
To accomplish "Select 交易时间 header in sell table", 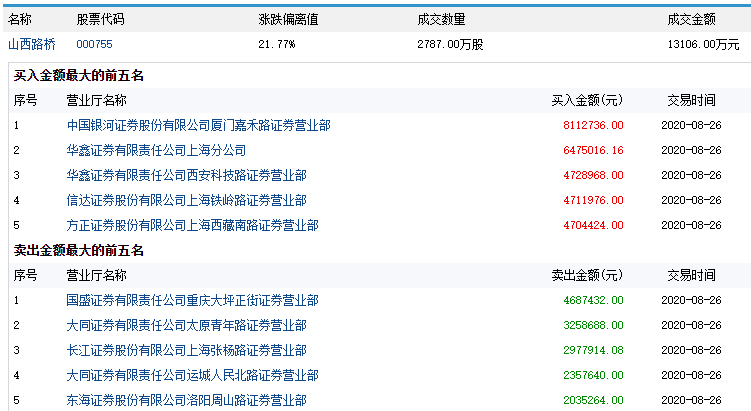I will (691, 275).
